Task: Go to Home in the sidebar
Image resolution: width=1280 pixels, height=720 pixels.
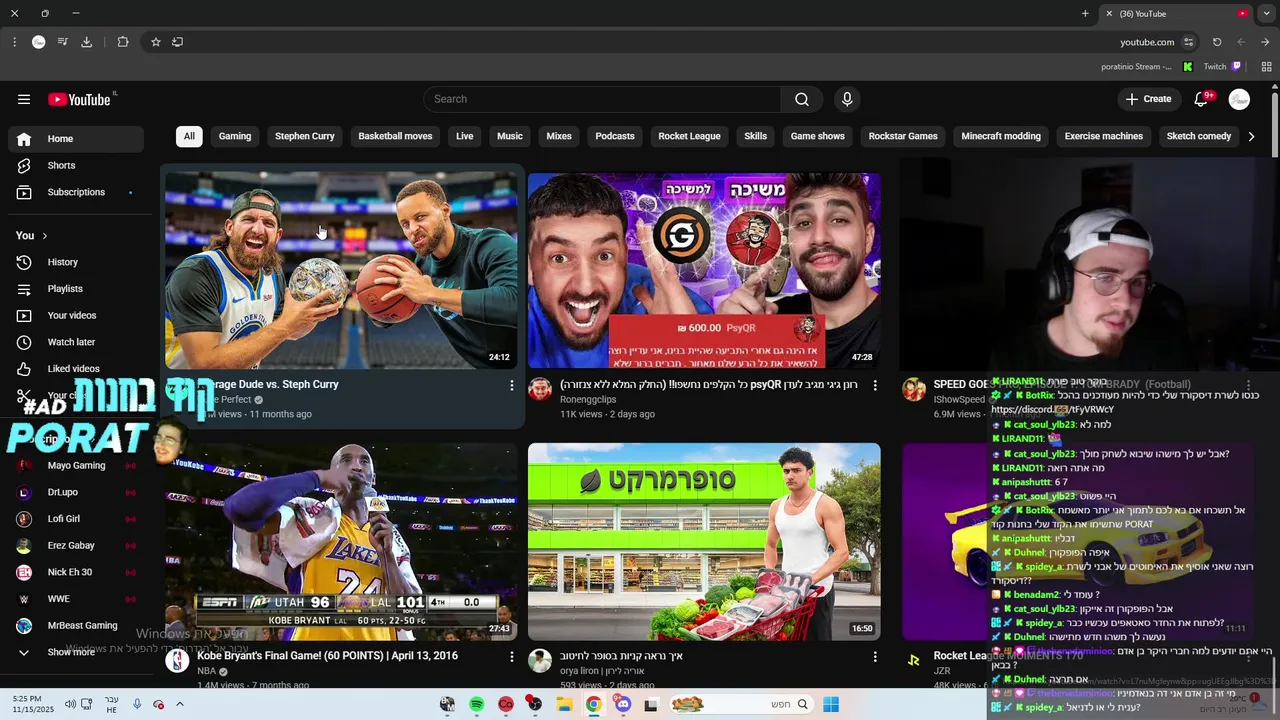Action: coord(76,139)
